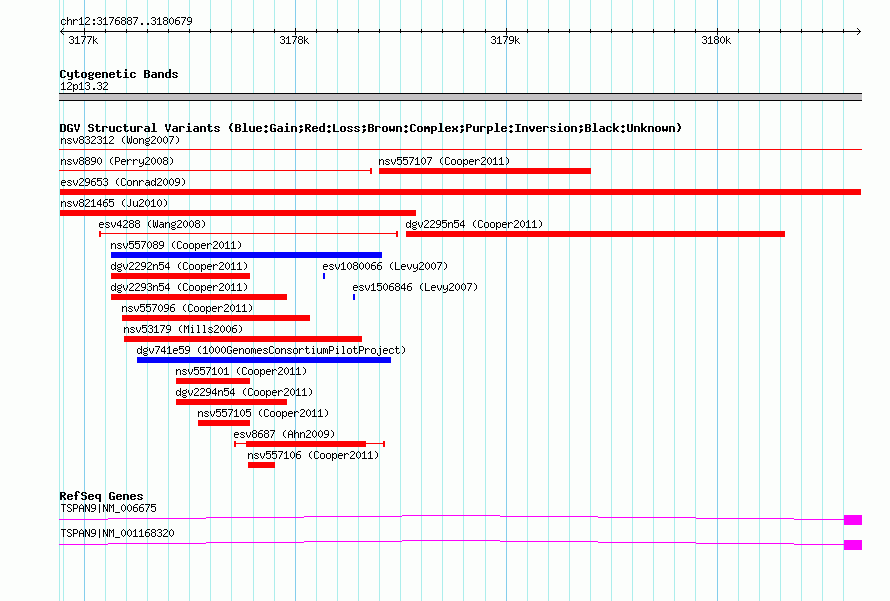Click the dgv2292n54 (Cooper2011) label

click(179, 266)
